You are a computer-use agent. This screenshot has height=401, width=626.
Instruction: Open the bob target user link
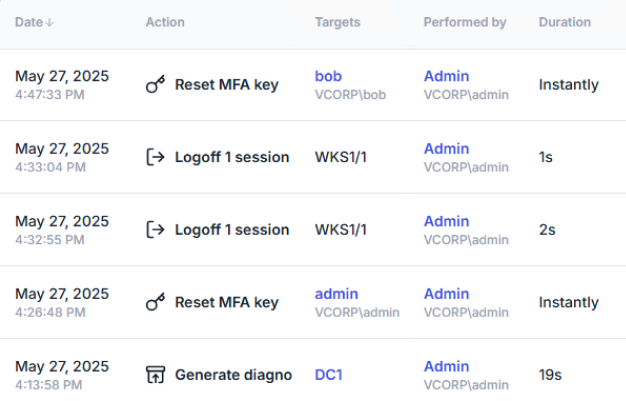click(328, 76)
